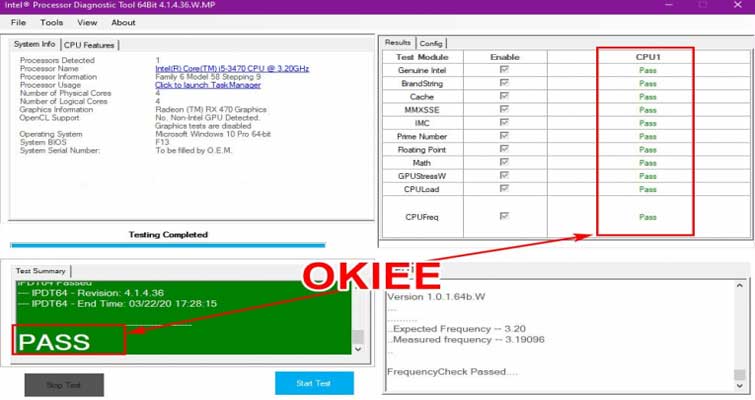The height and width of the screenshot is (400, 755).
Task: Minimize the diagnostic tool window
Action: (x=669, y=5)
